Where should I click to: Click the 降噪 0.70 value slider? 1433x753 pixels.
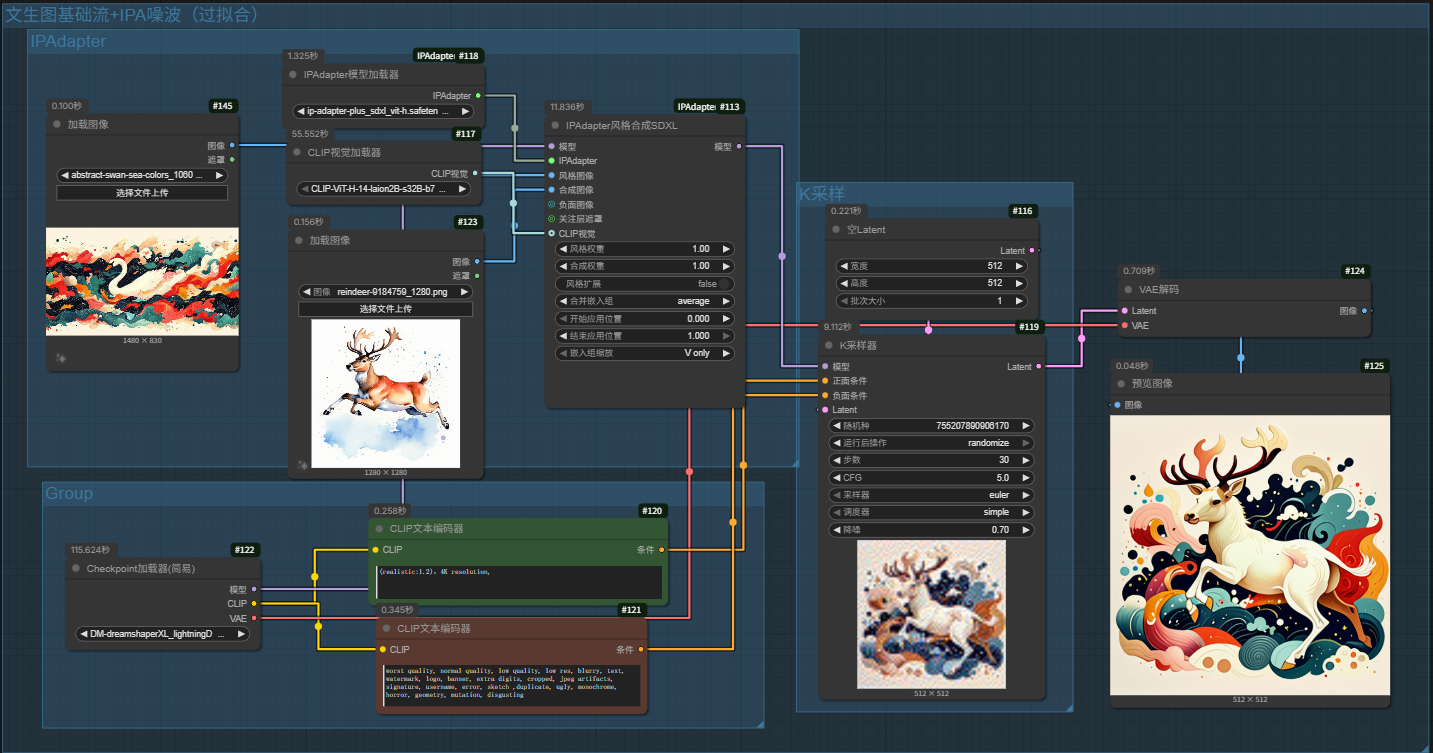[x=931, y=529]
